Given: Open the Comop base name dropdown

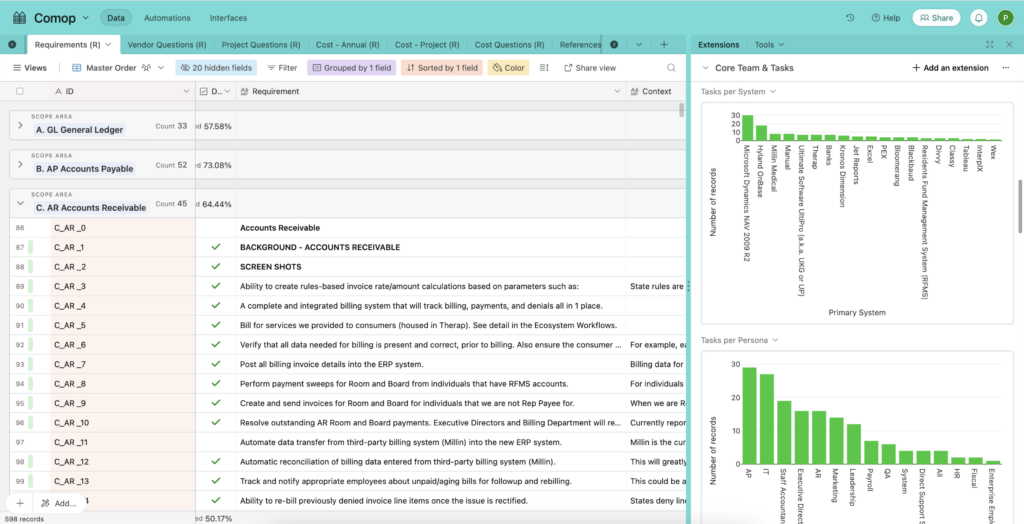Looking at the screenshot, I should tap(86, 18).
